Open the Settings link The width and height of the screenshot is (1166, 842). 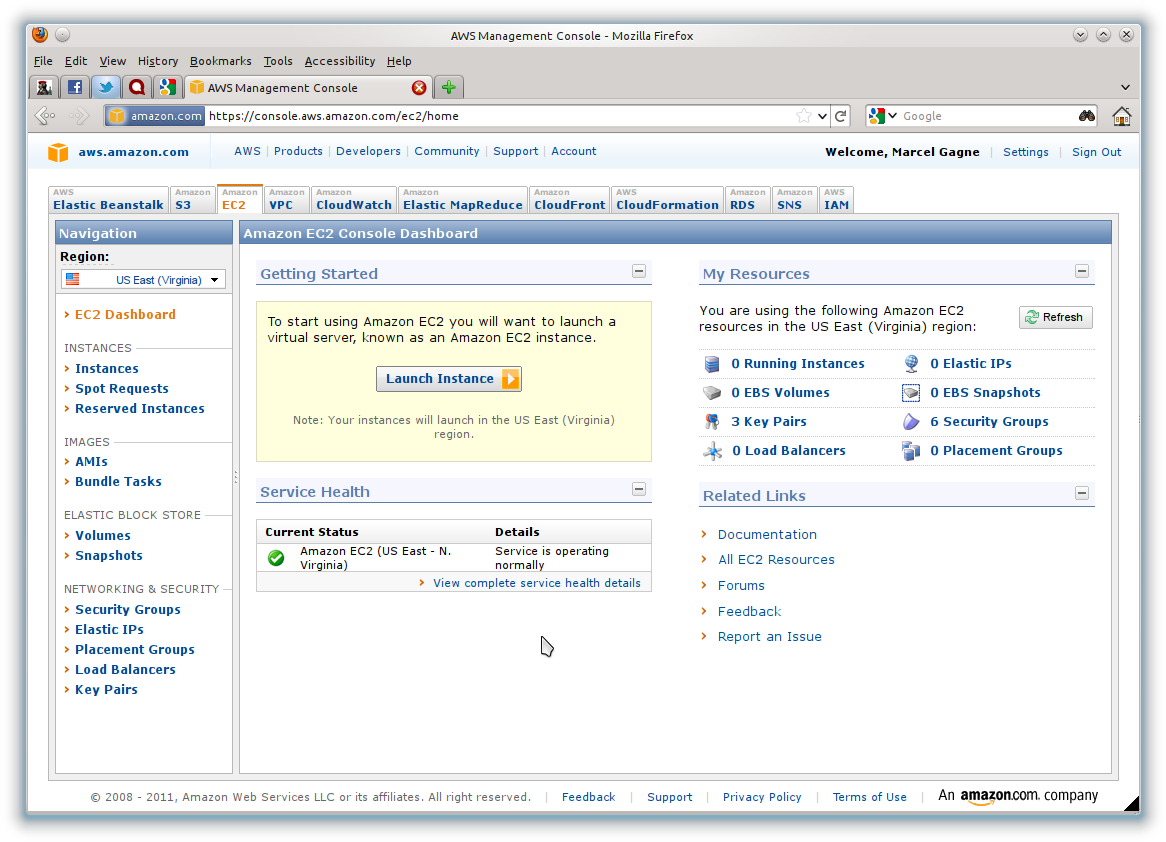point(1025,152)
